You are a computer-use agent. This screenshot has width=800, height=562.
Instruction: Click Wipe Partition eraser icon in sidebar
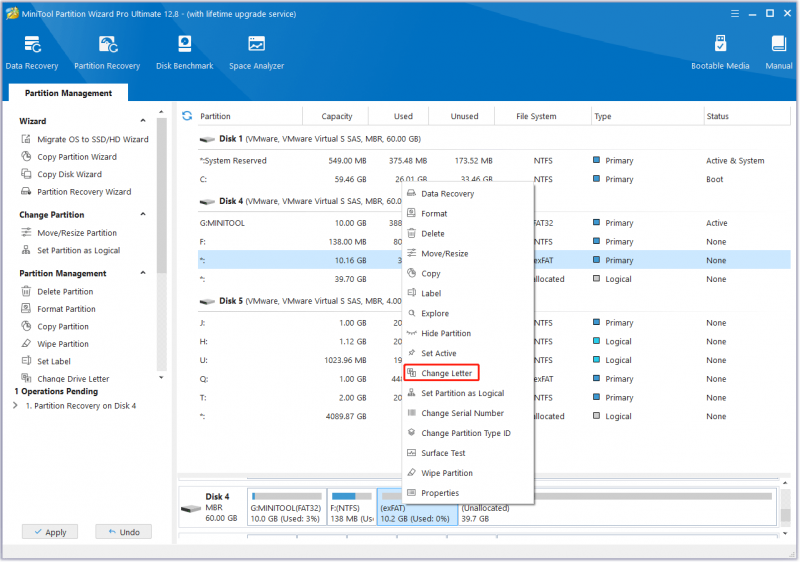[26, 344]
